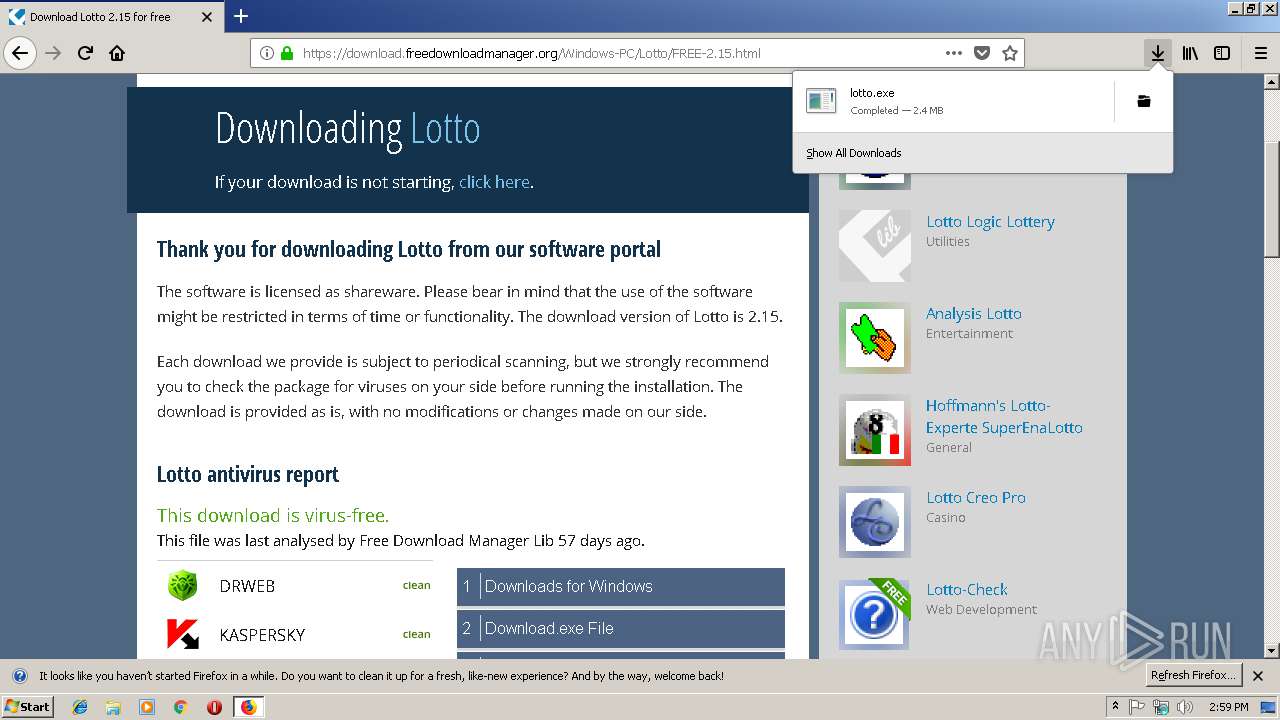The height and width of the screenshot is (720, 1280).
Task: Open the Windows Start menu
Action: coord(28,706)
